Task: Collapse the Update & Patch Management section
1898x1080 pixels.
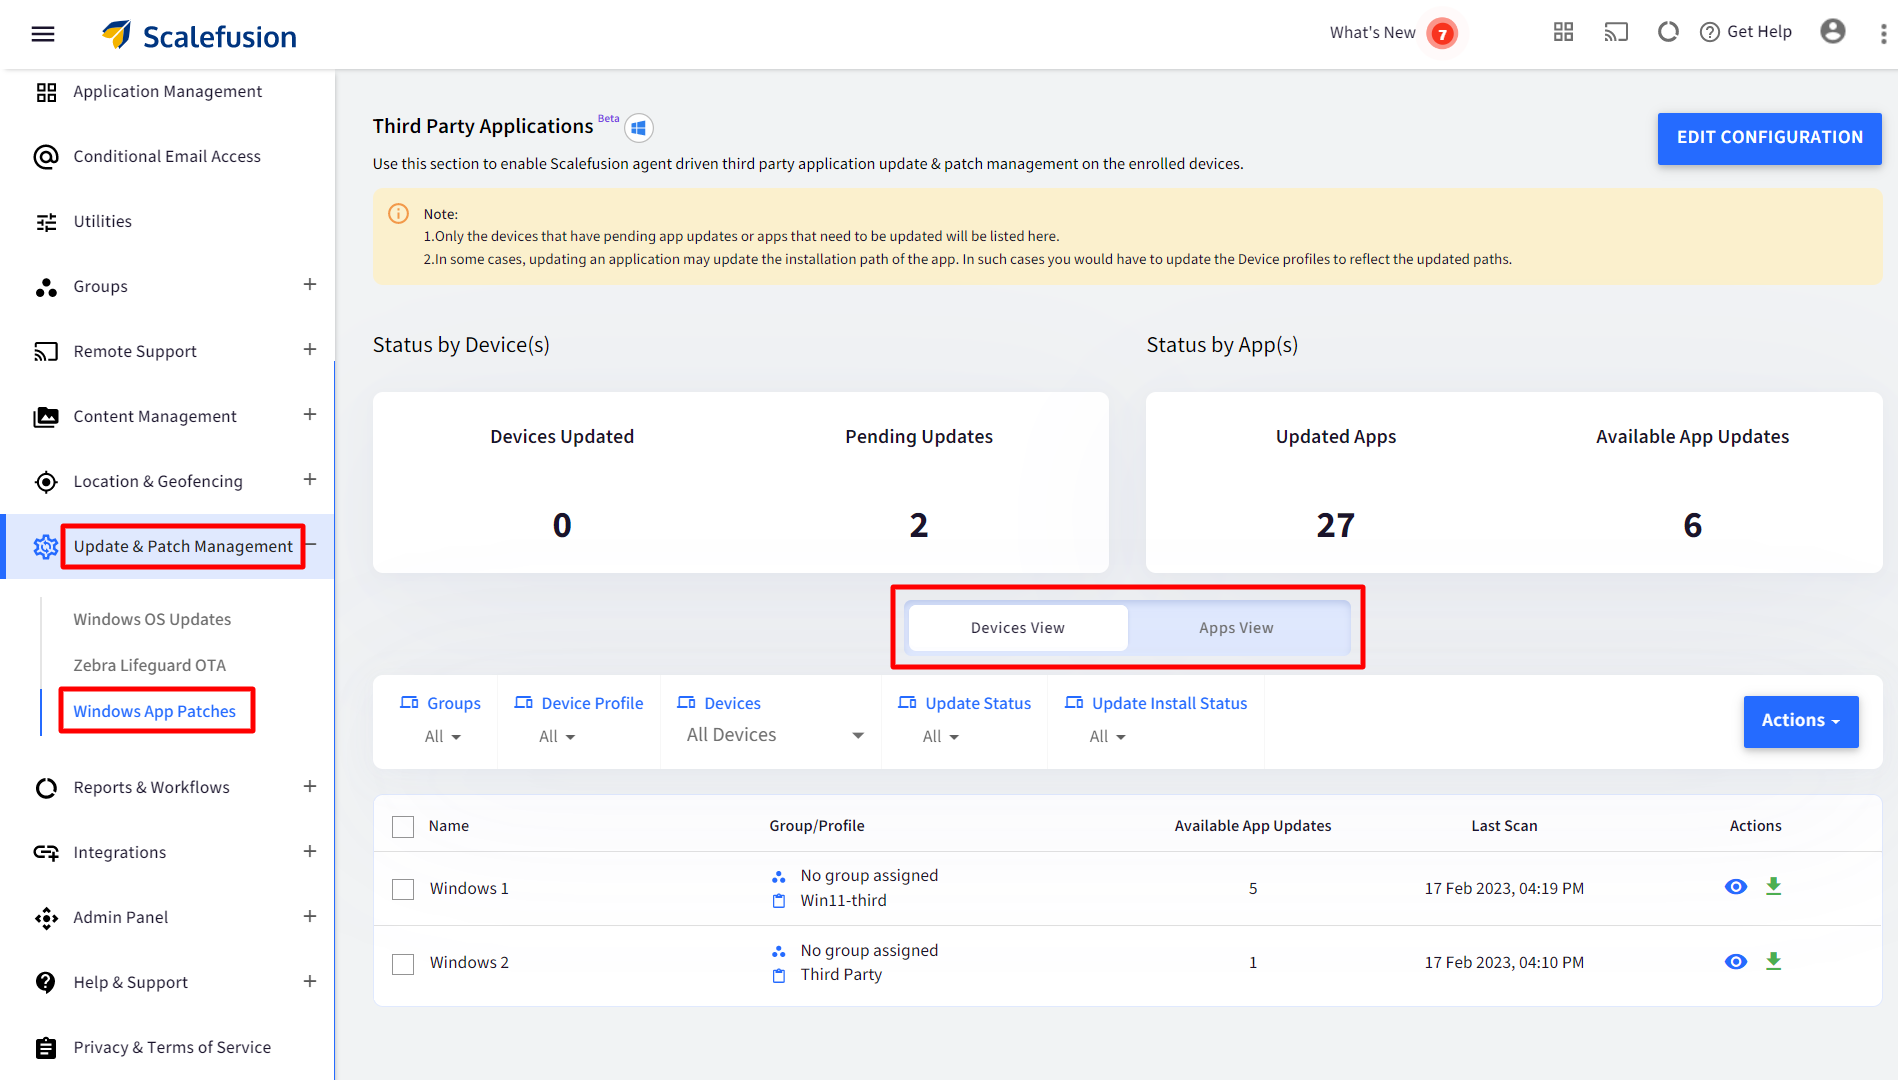Action: coord(312,545)
